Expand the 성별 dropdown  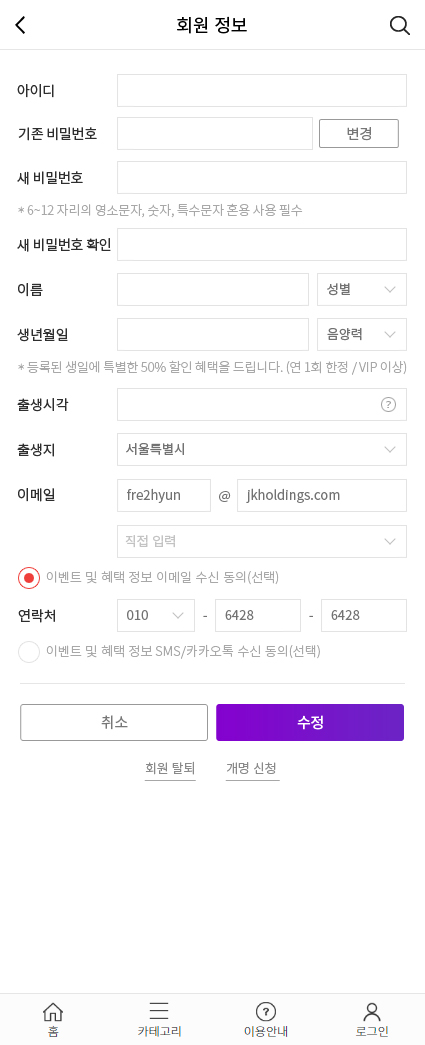click(362, 289)
